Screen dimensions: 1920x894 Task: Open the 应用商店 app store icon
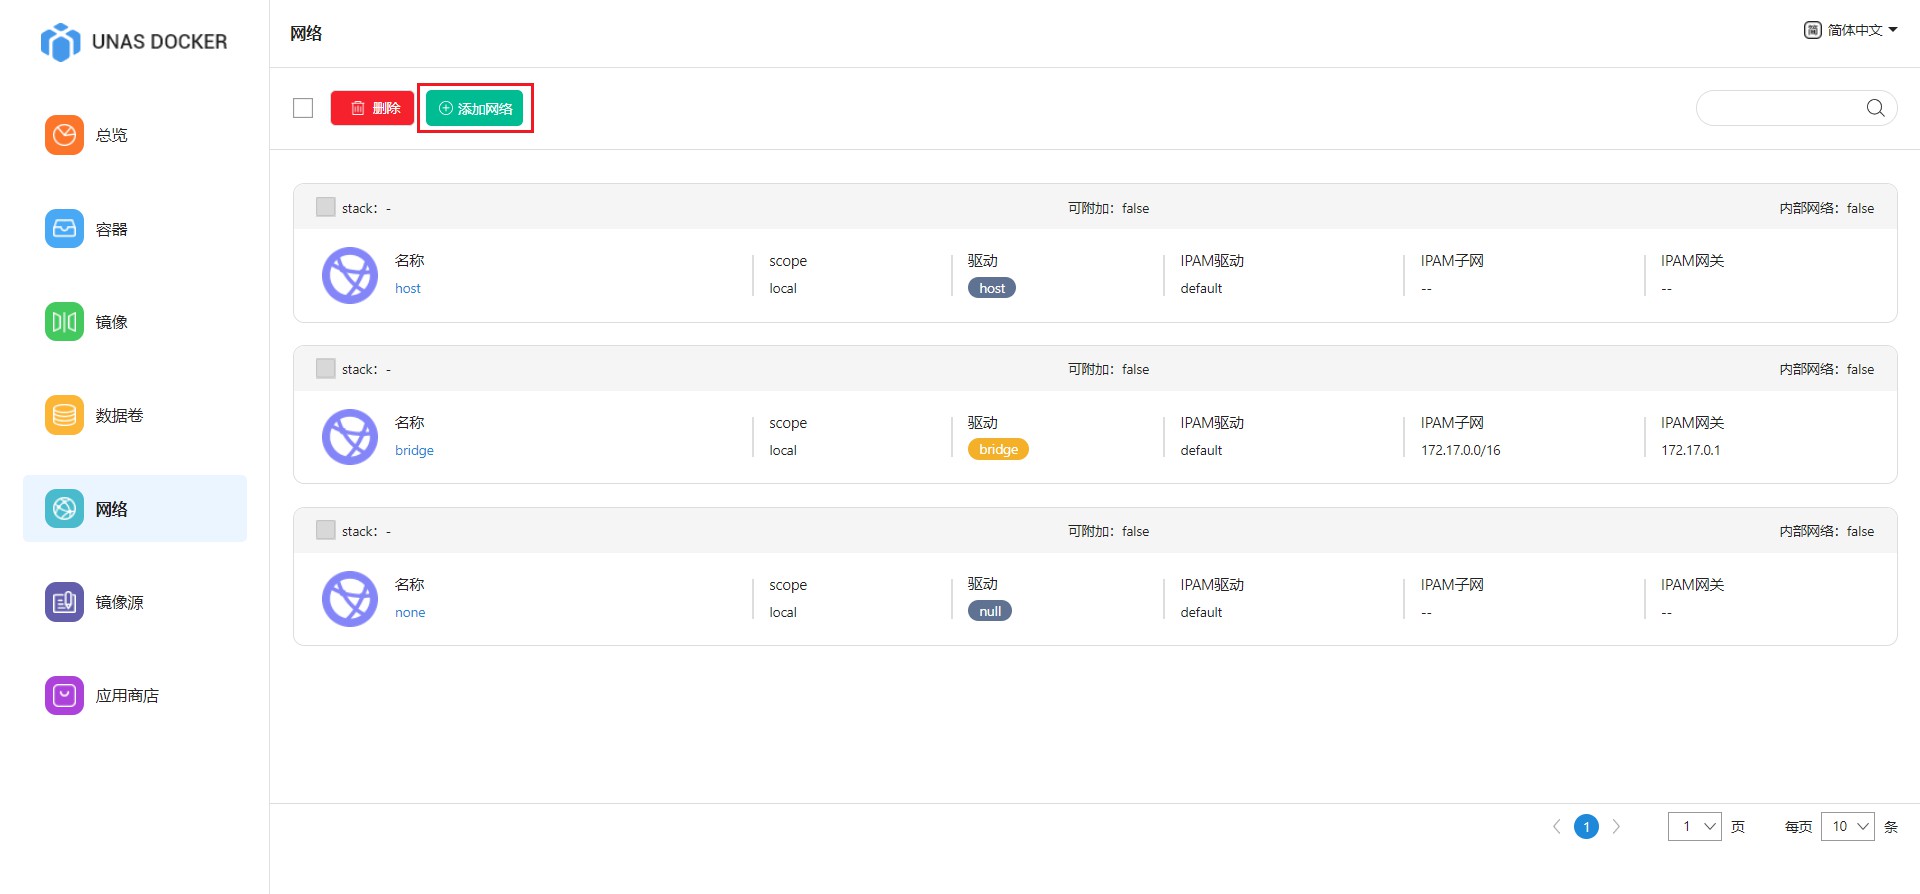point(64,695)
